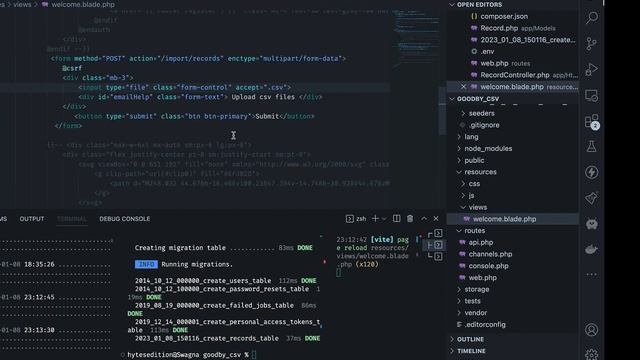The width and height of the screenshot is (640, 360).
Task: Open the Source Control view
Action: click(x=592, y=43)
